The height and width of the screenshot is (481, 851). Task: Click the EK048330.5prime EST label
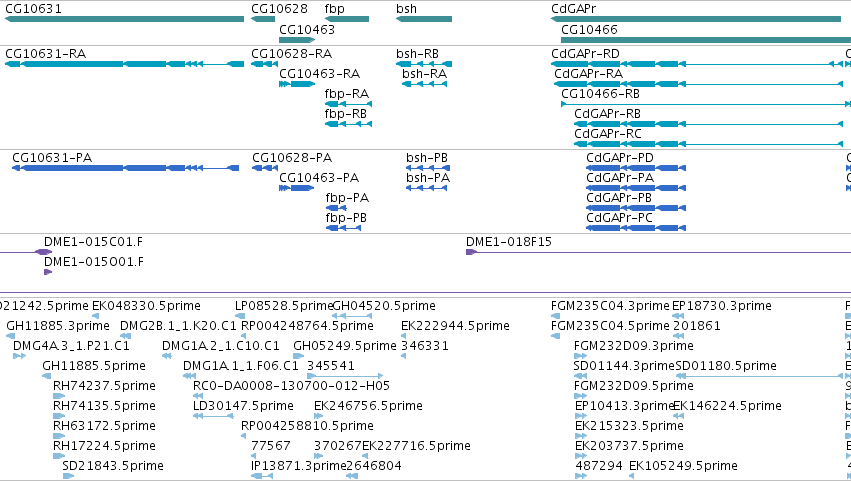coord(147,306)
